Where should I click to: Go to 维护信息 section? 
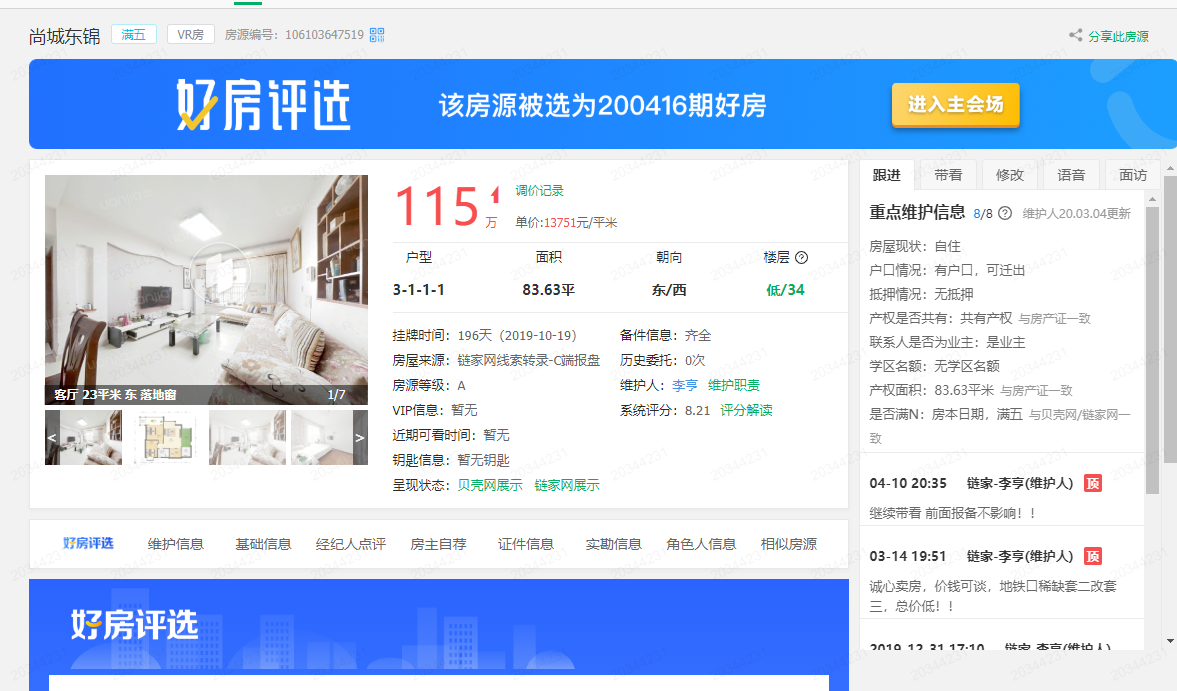click(x=176, y=544)
